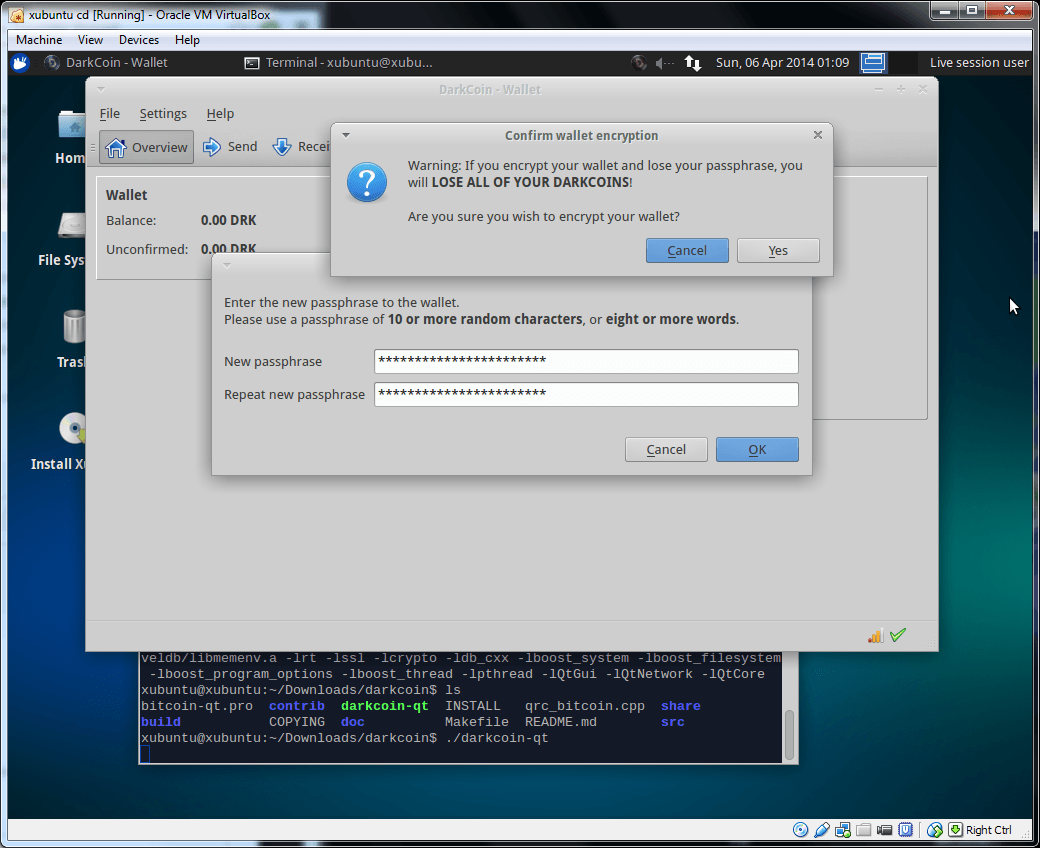
Task: Click the blue question mark dialog icon
Action: tap(367, 182)
